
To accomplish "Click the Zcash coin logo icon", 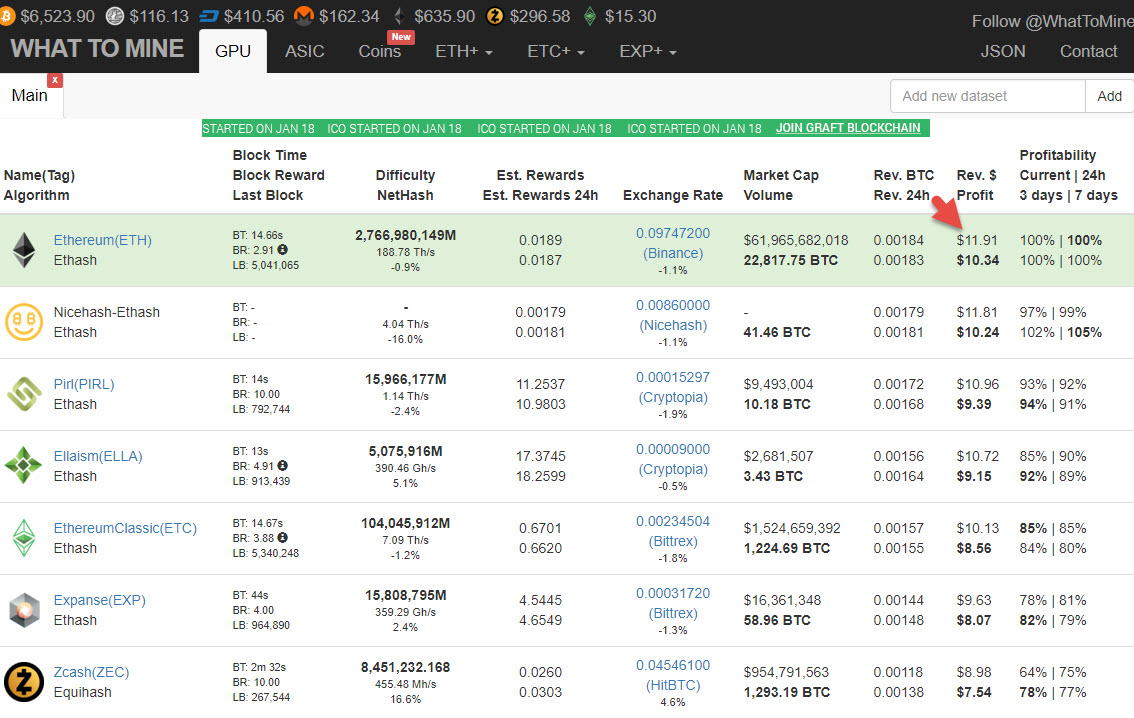I will (23, 682).
